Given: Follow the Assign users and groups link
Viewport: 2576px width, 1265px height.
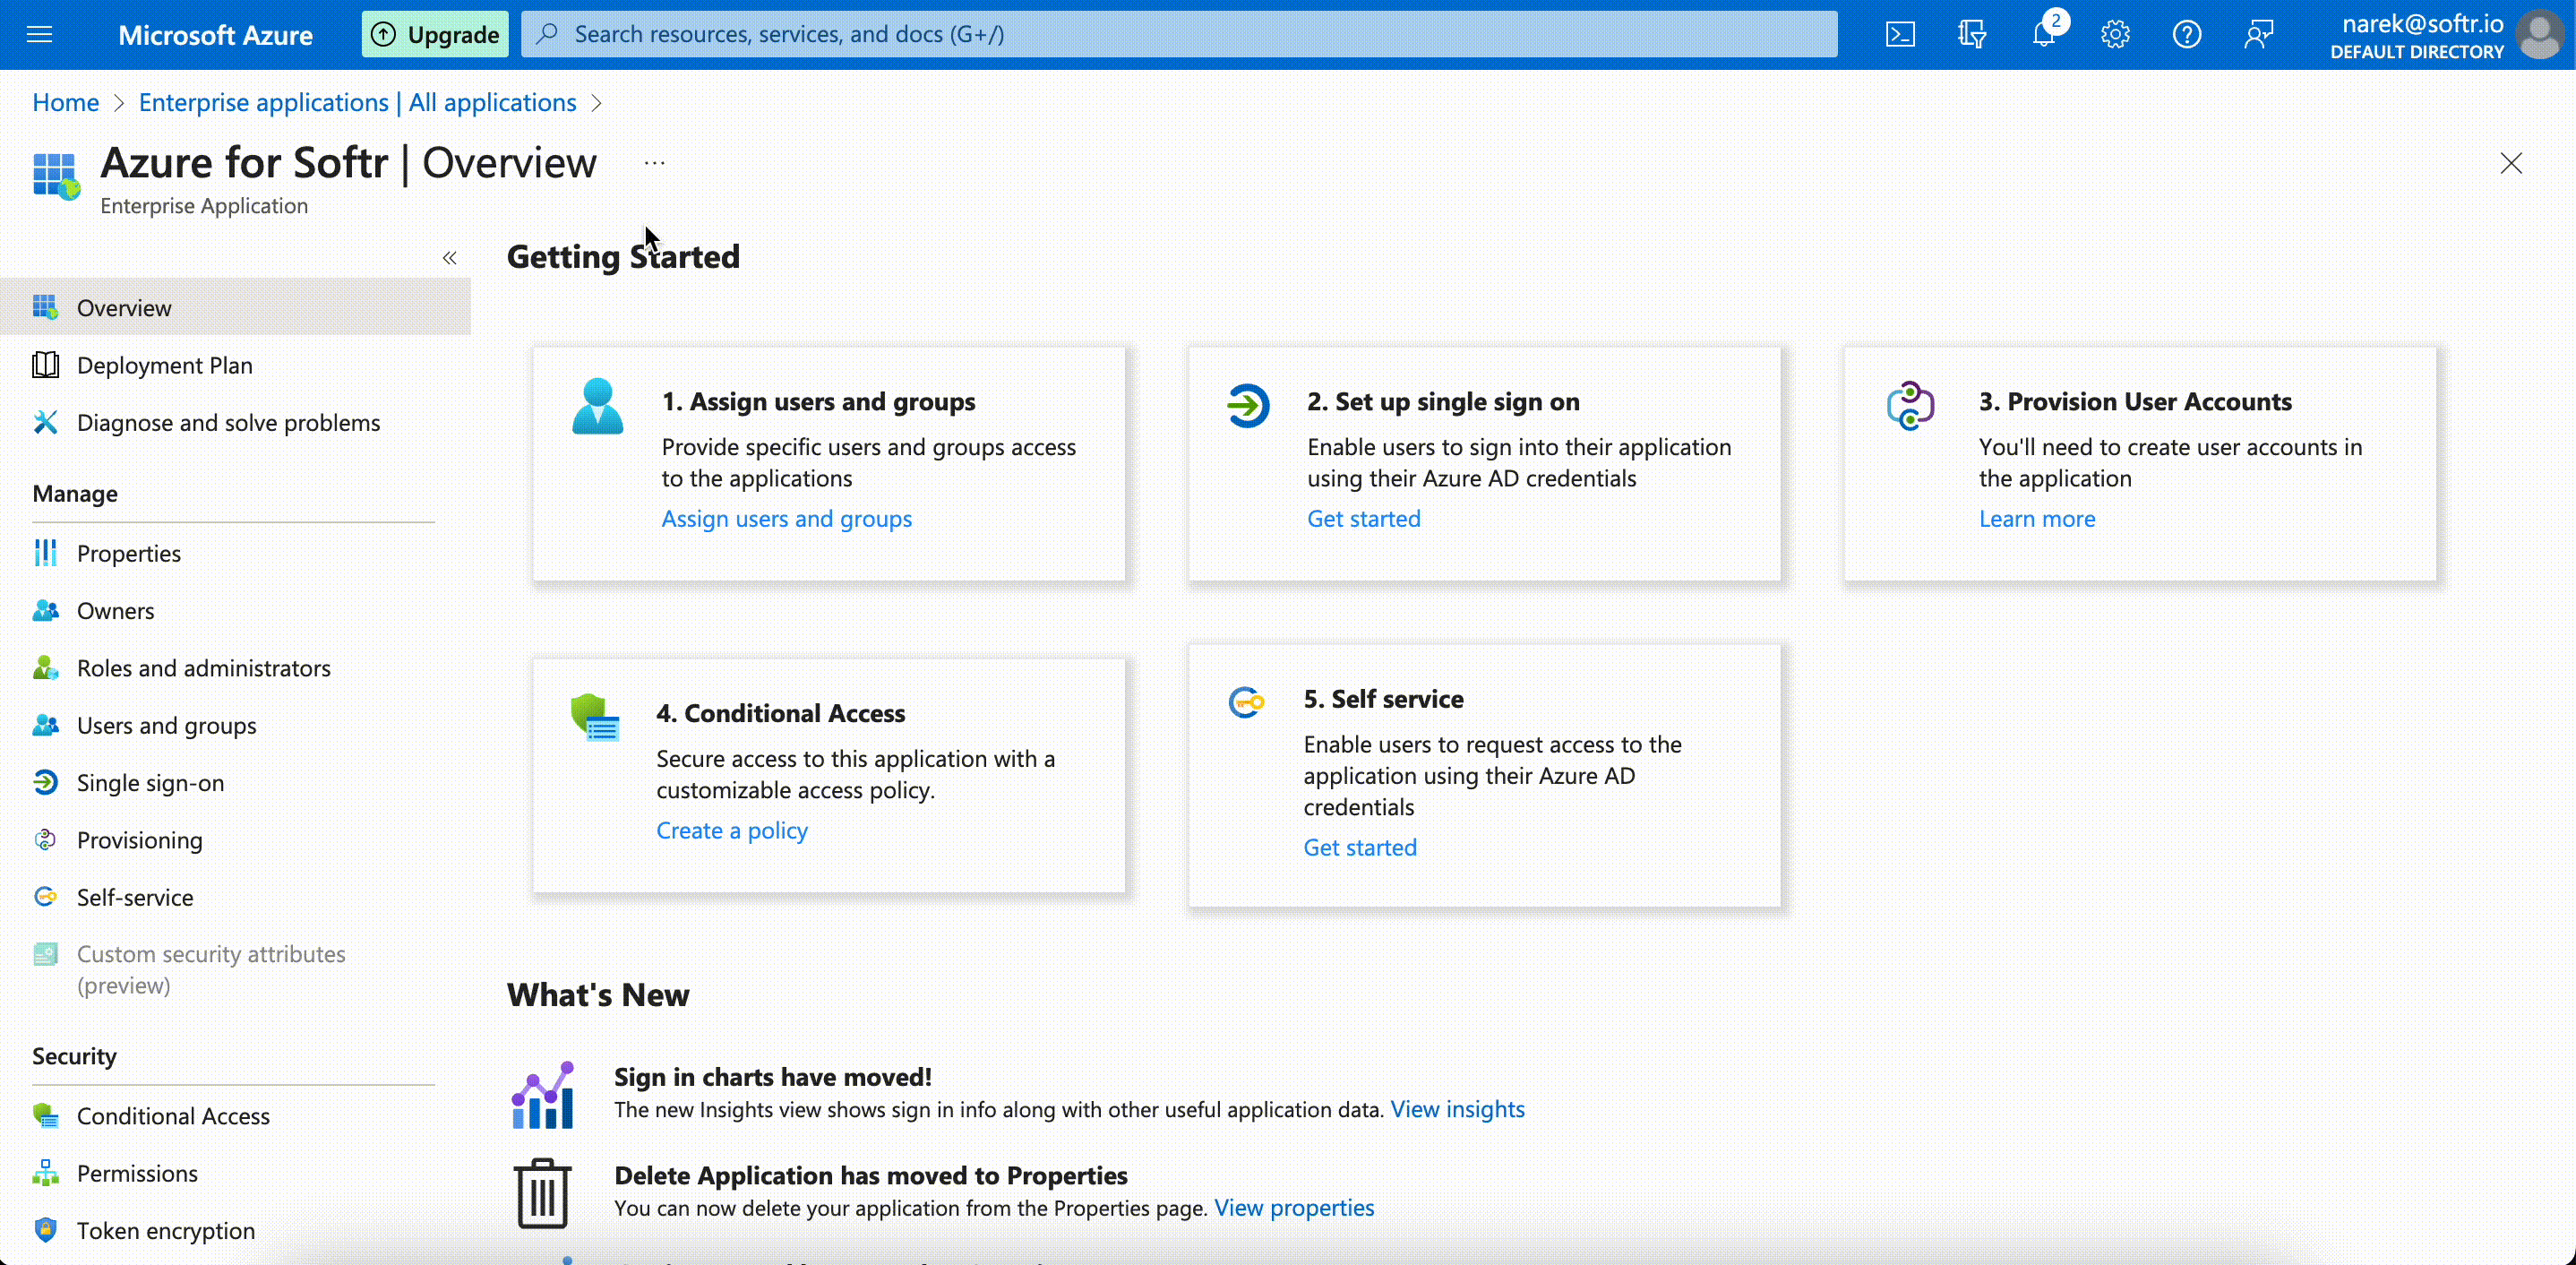Looking at the screenshot, I should [786, 518].
